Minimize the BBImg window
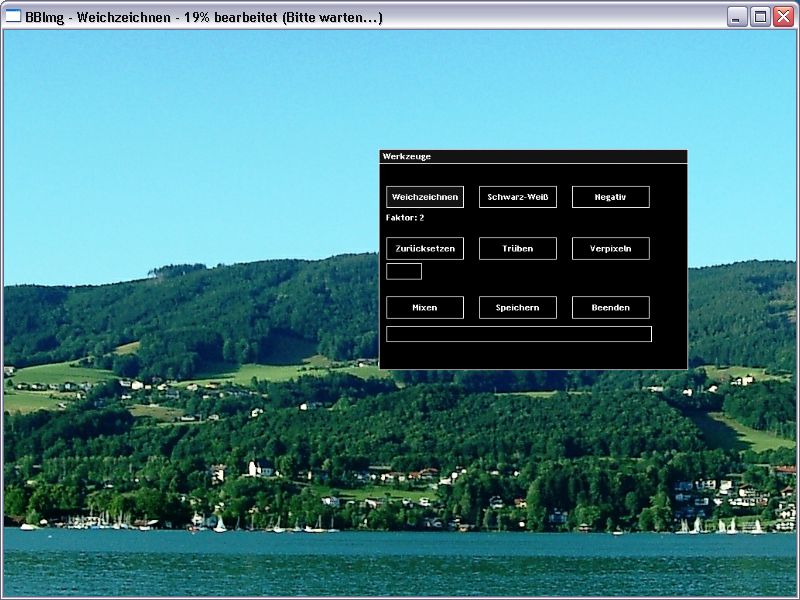Viewport: 800px width, 600px height. coord(736,17)
